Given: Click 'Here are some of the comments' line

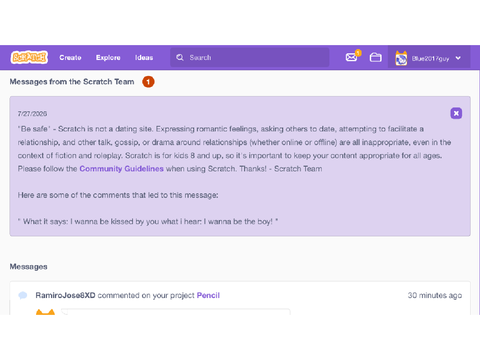Looking at the screenshot, I should point(118,195).
